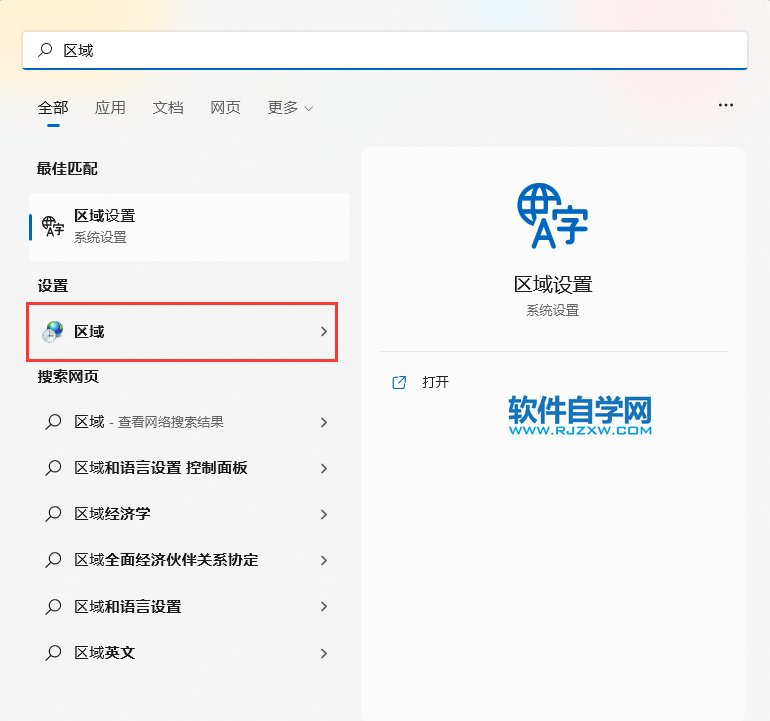
Task: Select the 全部 tab
Action: coord(53,108)
